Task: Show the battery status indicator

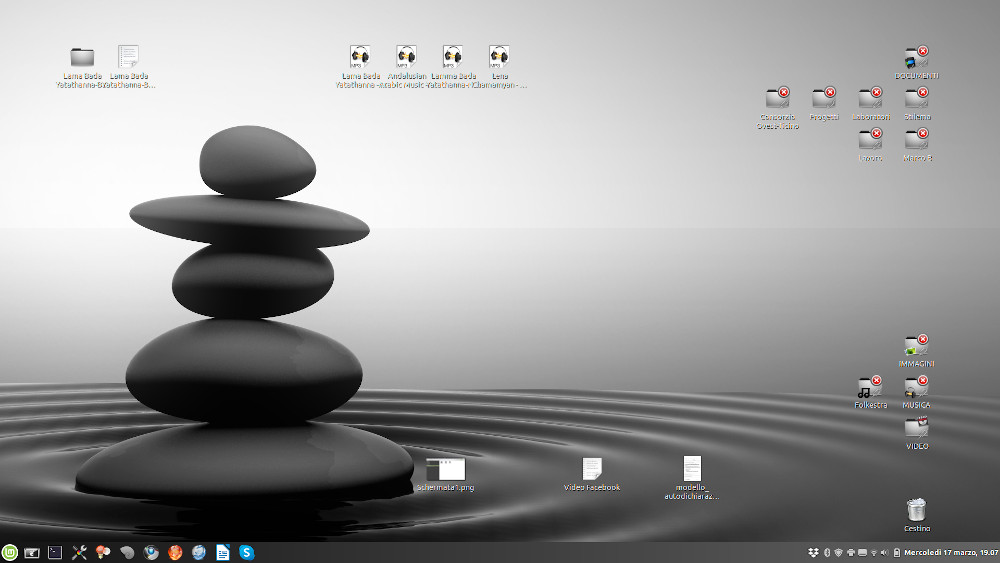Action: (x=897, y=553)
